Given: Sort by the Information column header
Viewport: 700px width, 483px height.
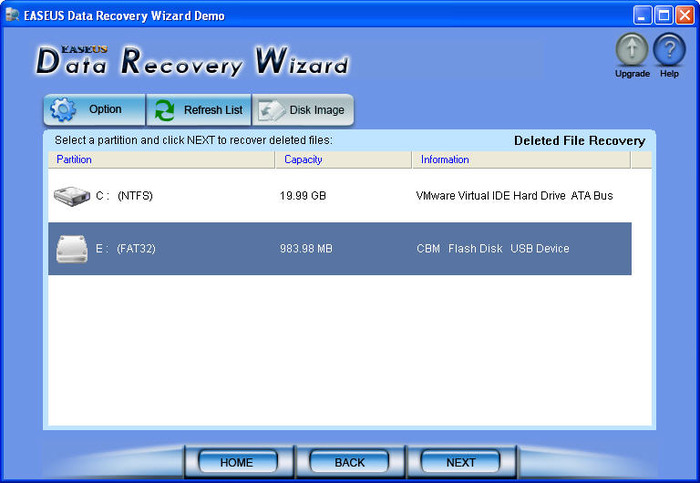Looking at the screenshot, I should 521,160.
